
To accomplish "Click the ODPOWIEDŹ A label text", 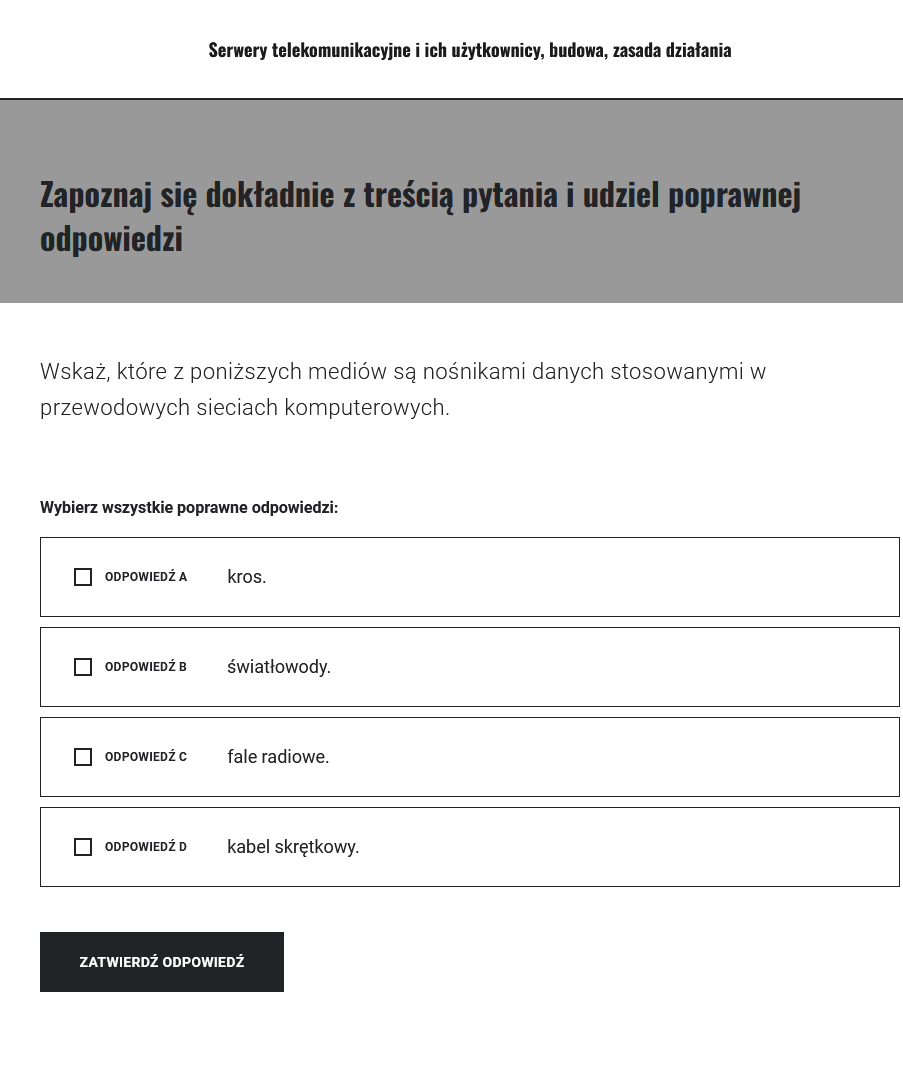I will point(145,577).
